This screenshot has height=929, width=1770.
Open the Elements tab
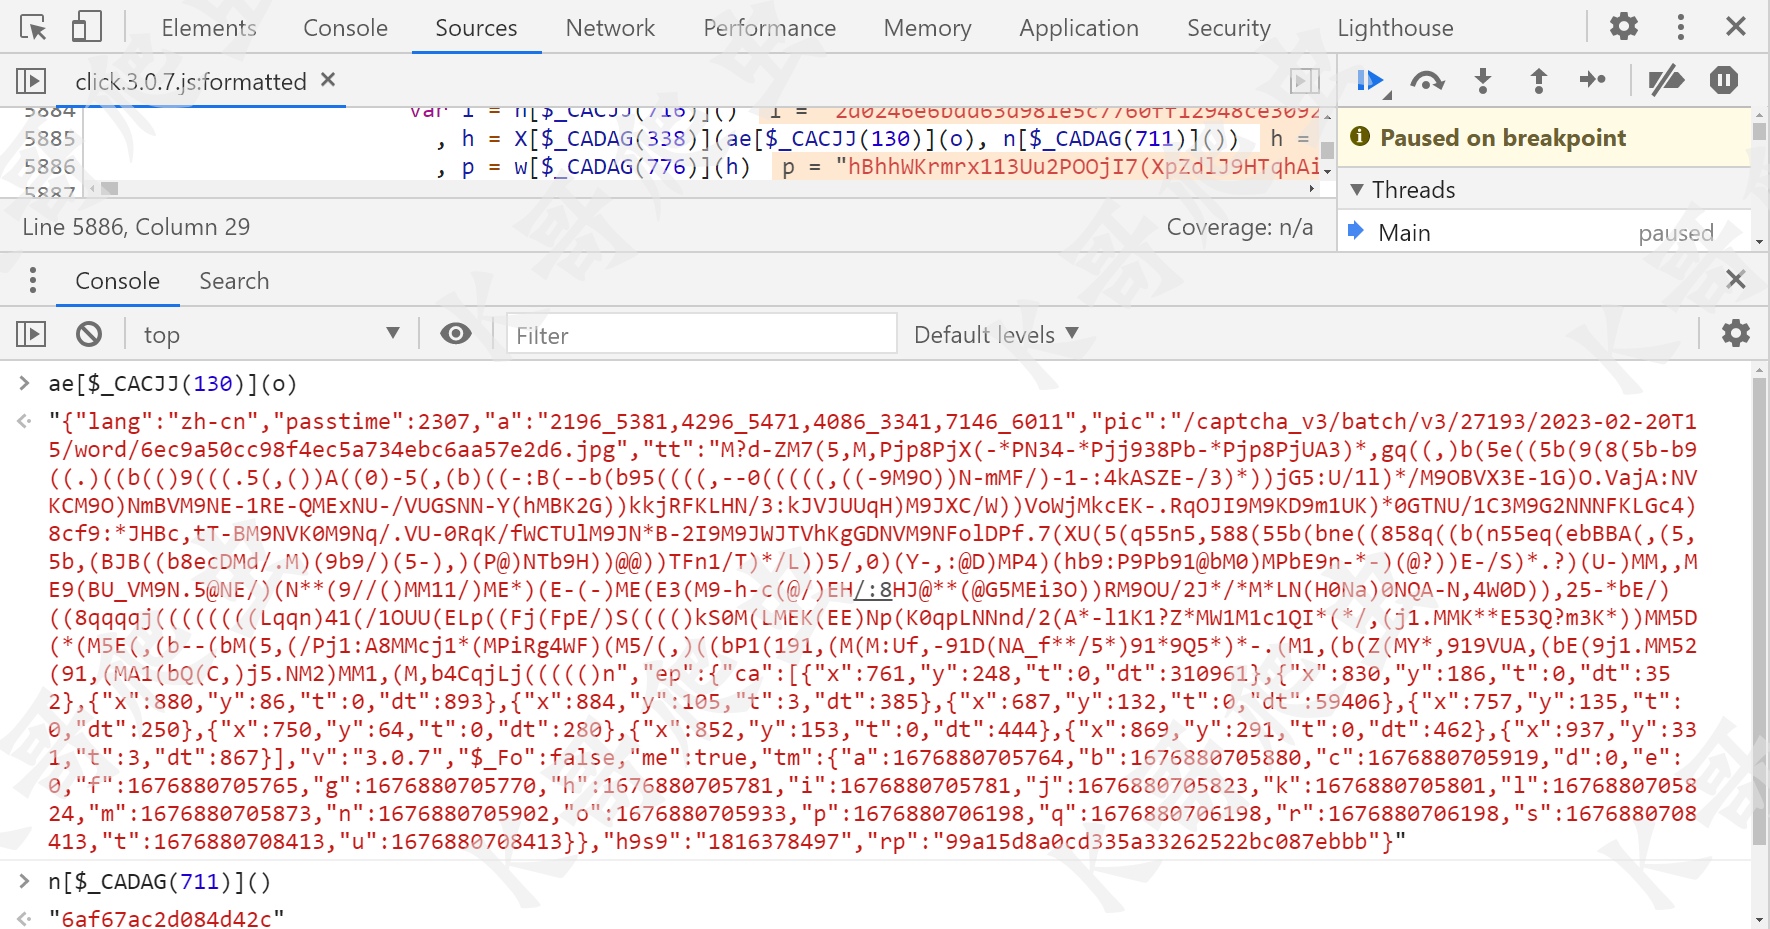[x=209, y=28]
